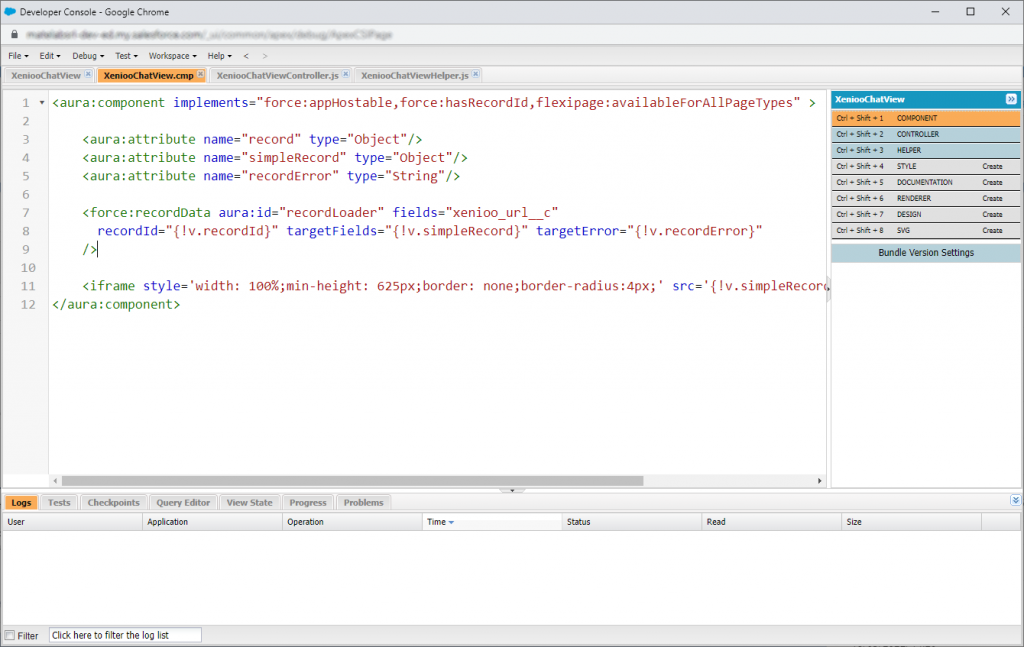Close the XeniooChatViewHelper.js tab
Viewport: 1024px width, 647px height.
click(477, 75)
